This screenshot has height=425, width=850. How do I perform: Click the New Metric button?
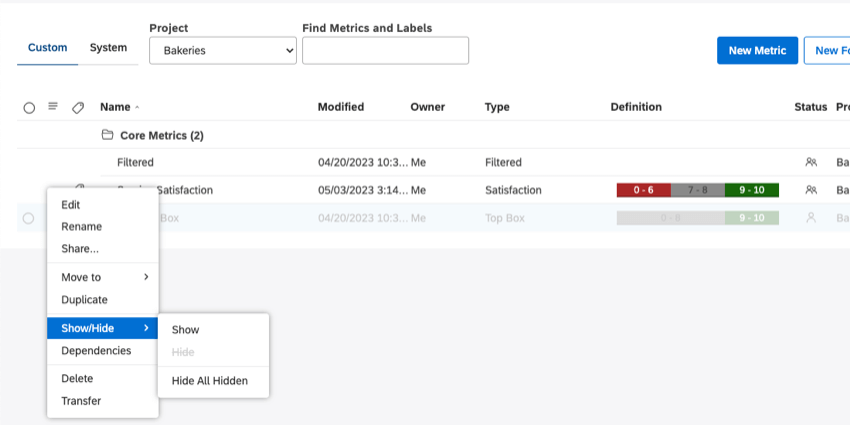(757, 50)
